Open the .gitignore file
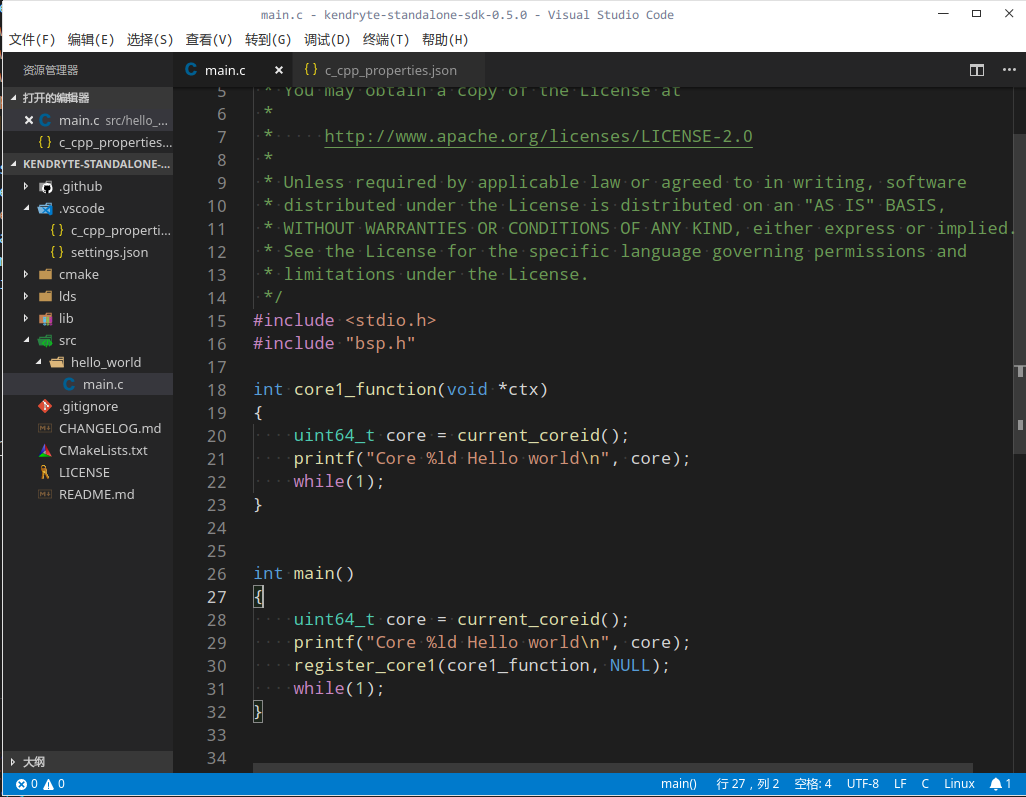This screenshot has width=1026, height=797. tap(88, 406)
